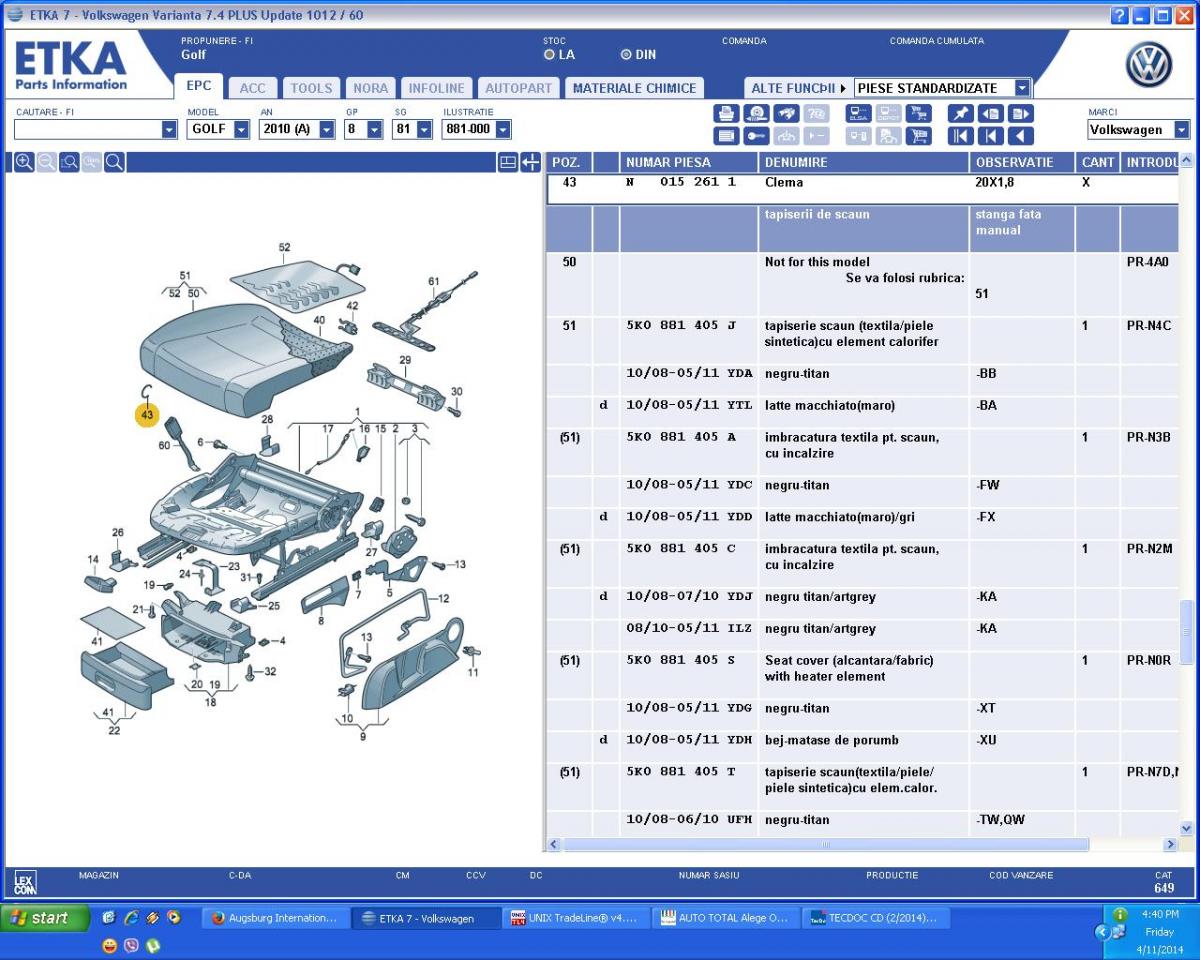Image resolution: width=1200 pixels, height=960 pixels.
Task: Click the ALTE FUNCTII button
Action: click(797, 88)
